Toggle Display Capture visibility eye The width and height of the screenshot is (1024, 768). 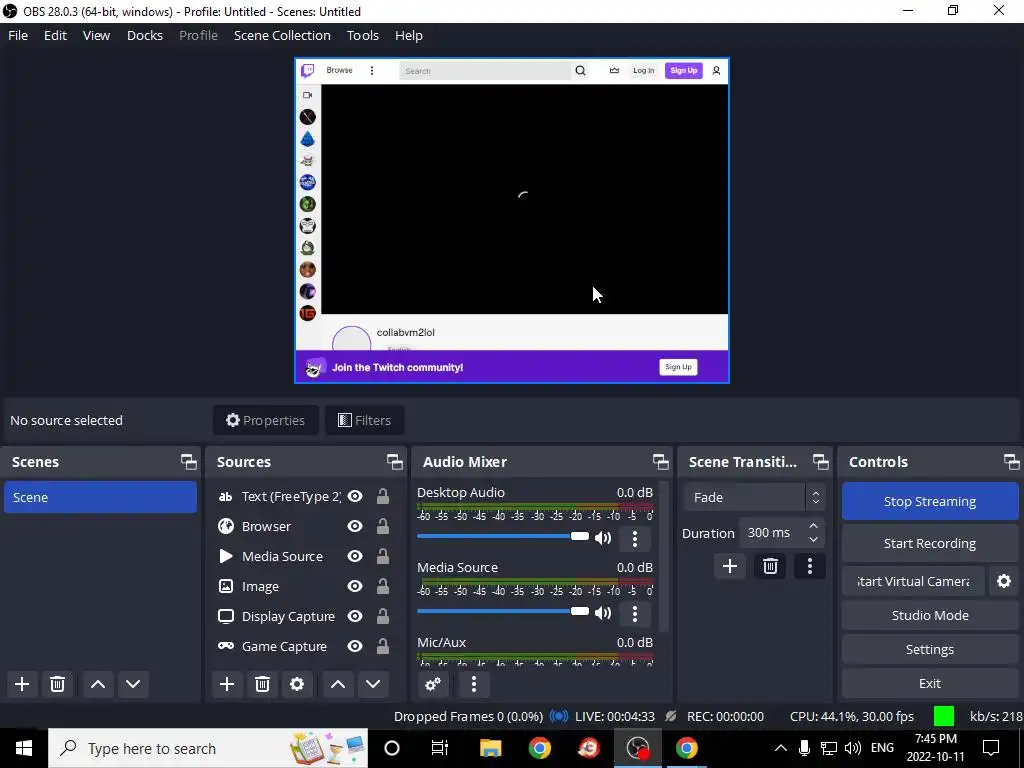click(355, 616)
